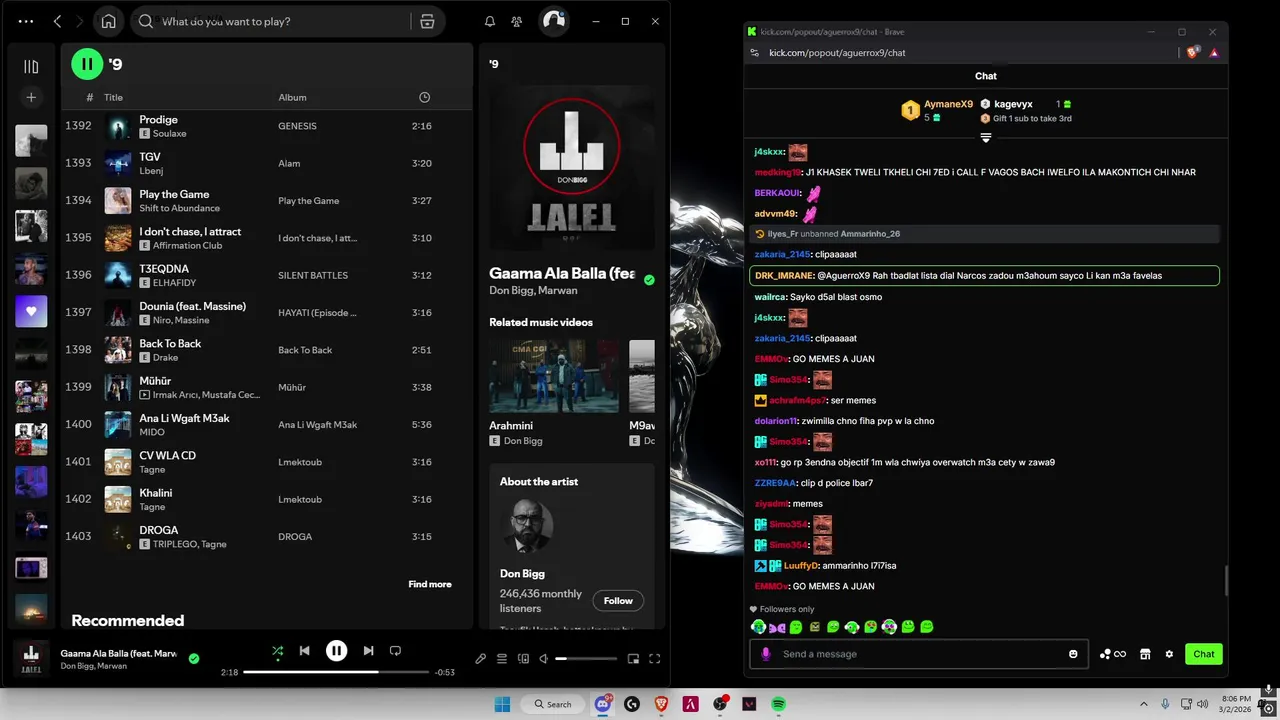Collapse Your Library sidebar icon
Viewport: 1280px width, 720px height.
[31, 66]
